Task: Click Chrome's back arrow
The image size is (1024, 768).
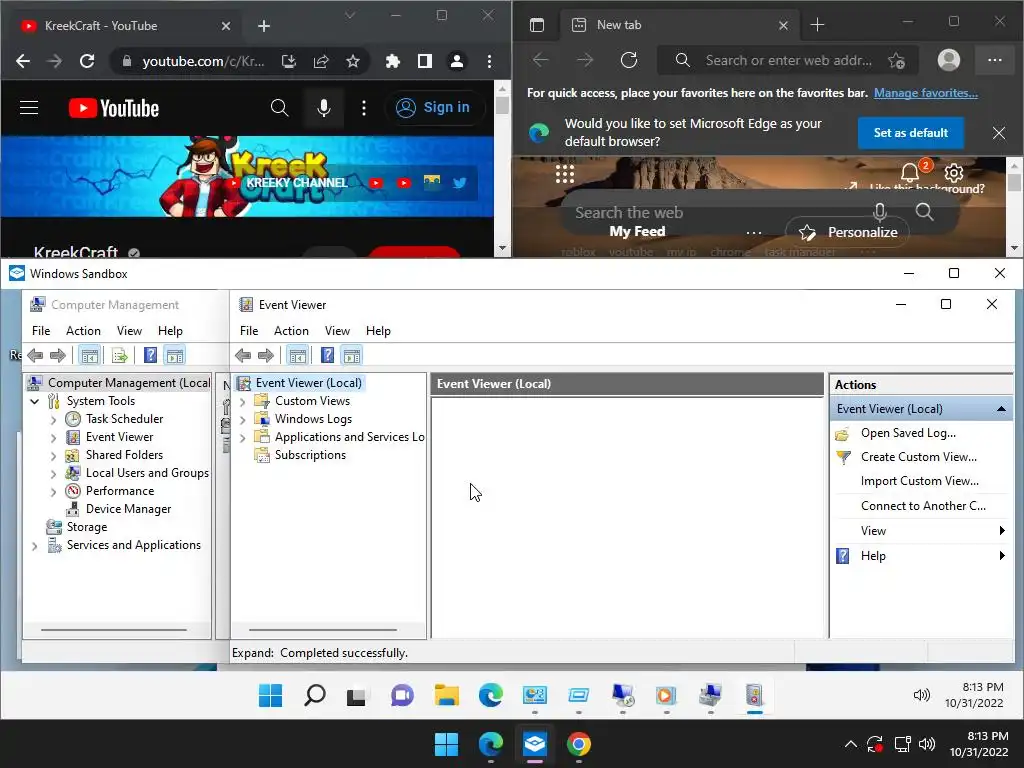Action: [23, 61]
